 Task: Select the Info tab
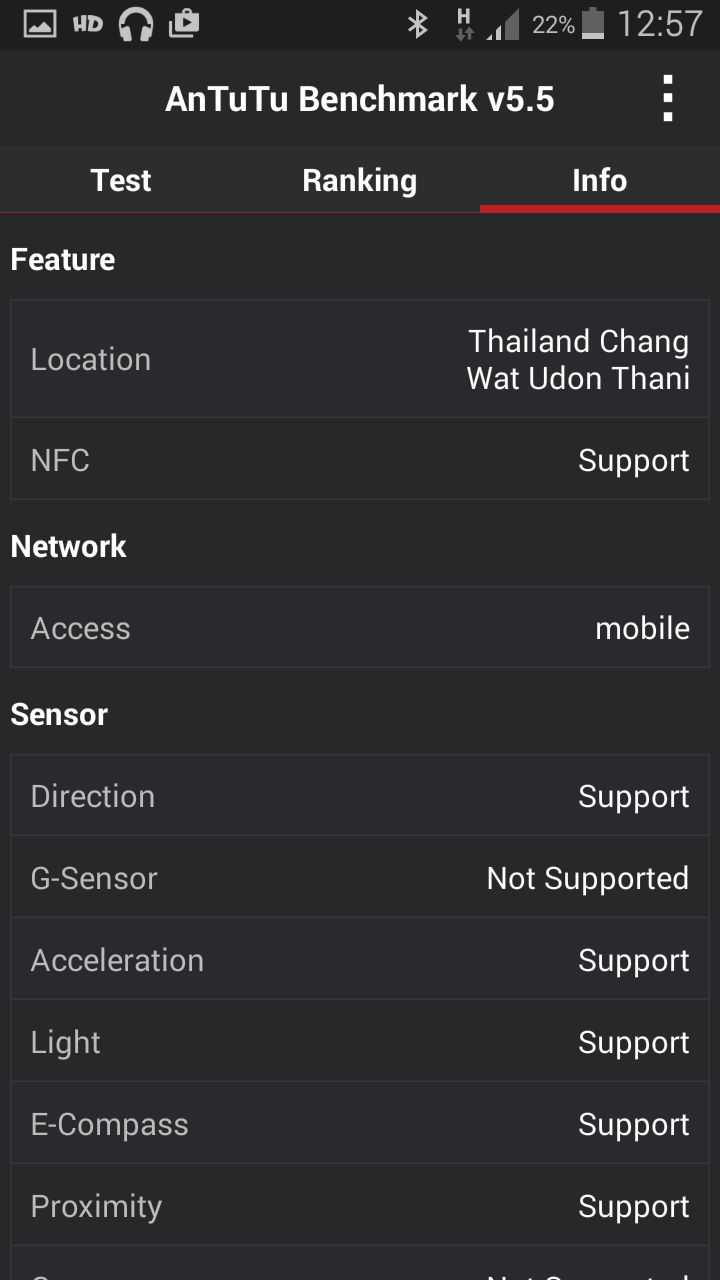tap(599, 180)
